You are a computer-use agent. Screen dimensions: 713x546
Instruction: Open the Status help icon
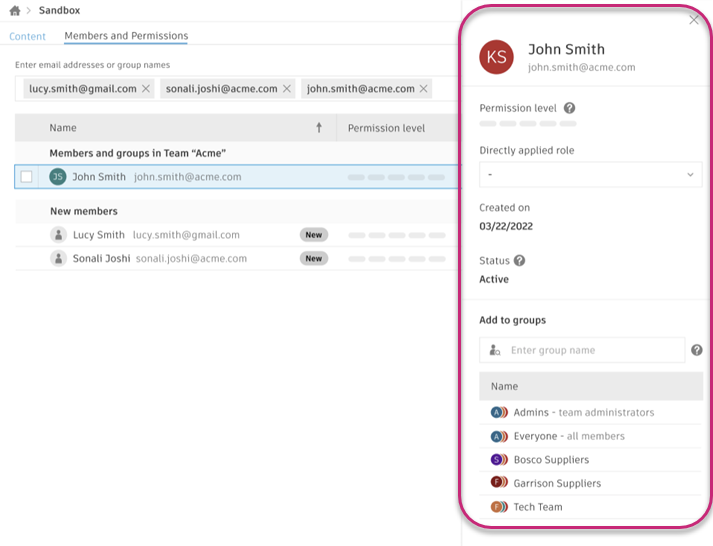519,260
